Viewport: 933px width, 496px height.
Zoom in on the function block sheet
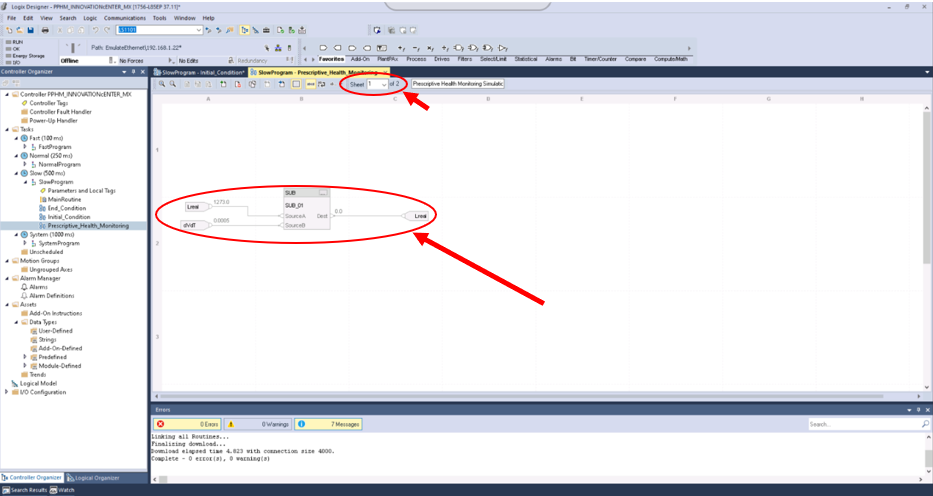point(162,84)
